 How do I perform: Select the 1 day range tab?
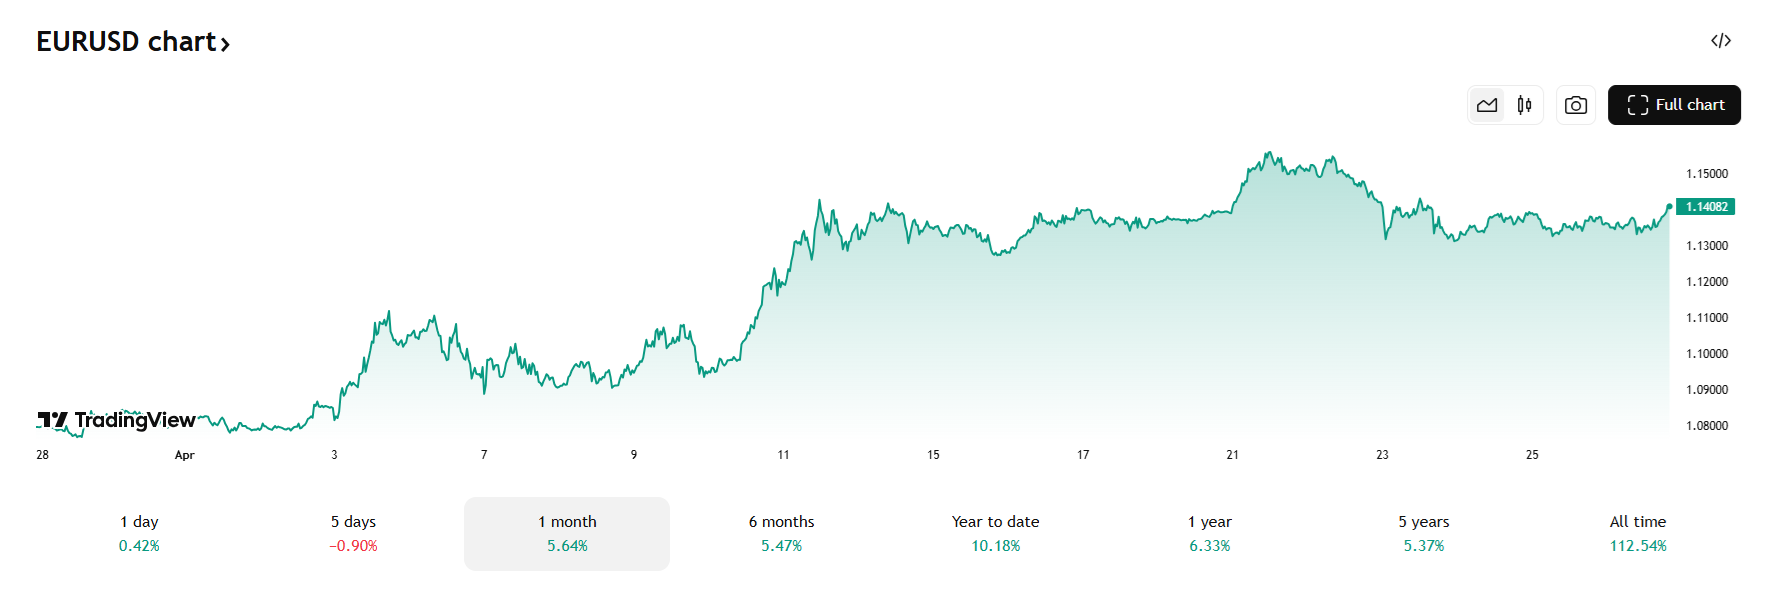tap(139, 533)
